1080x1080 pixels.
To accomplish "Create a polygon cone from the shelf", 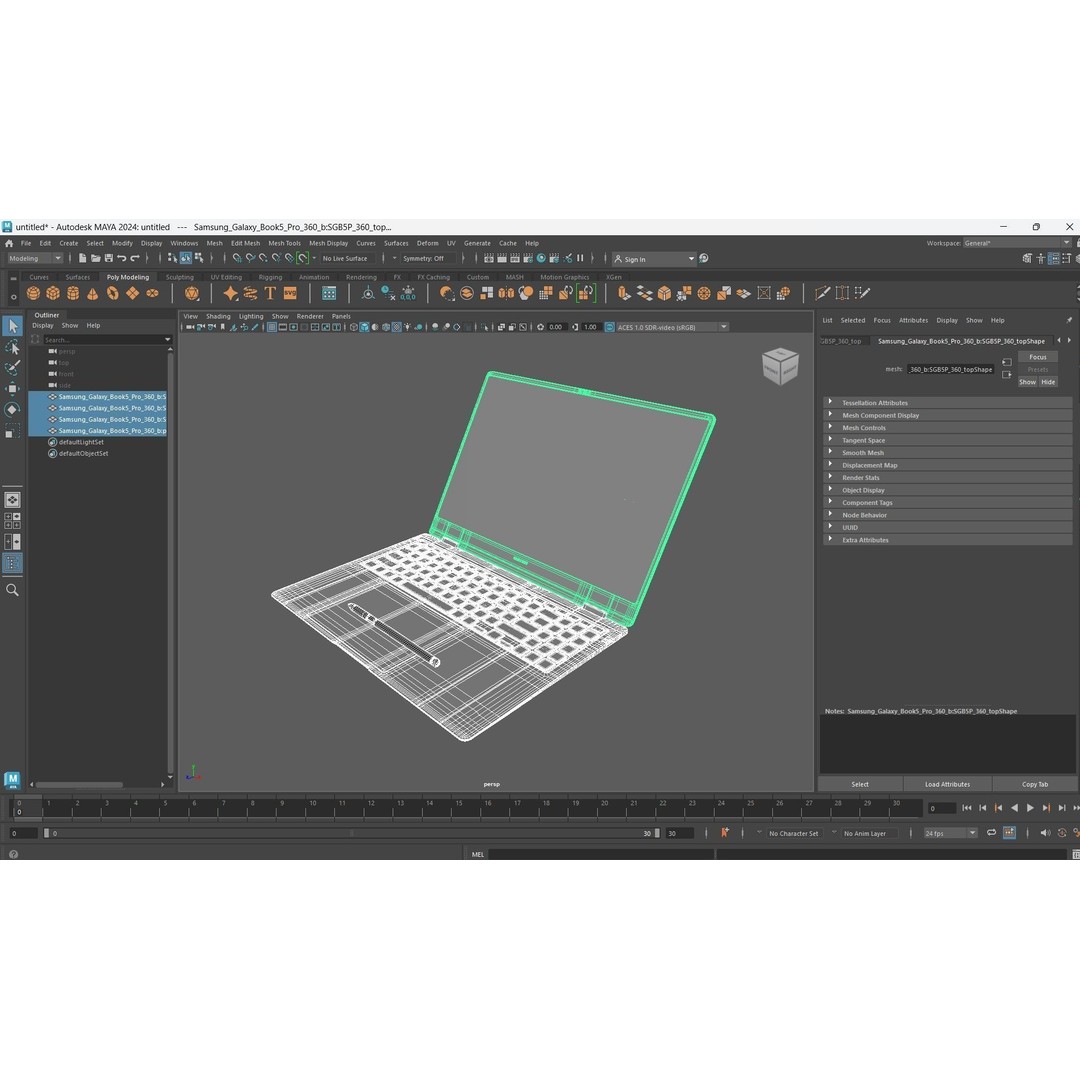I will [92, 293].
